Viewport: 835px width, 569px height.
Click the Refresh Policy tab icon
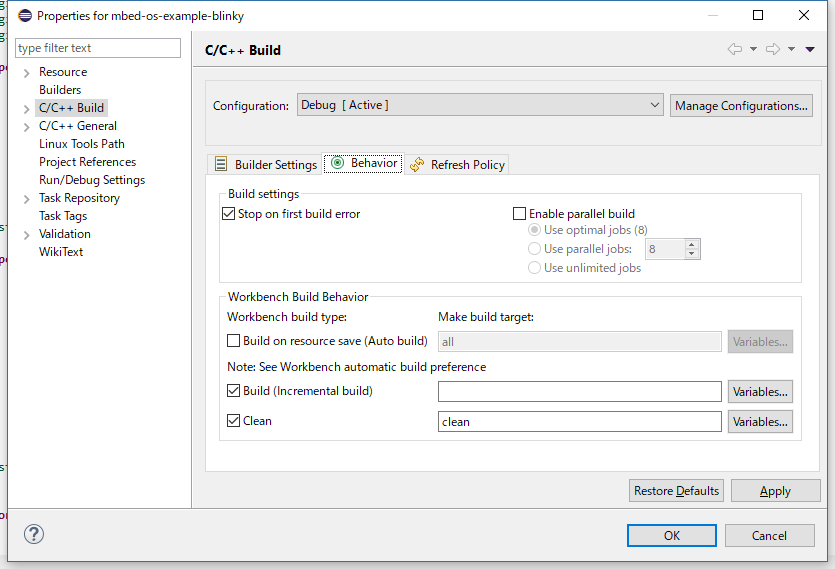[x=417, y=164]
